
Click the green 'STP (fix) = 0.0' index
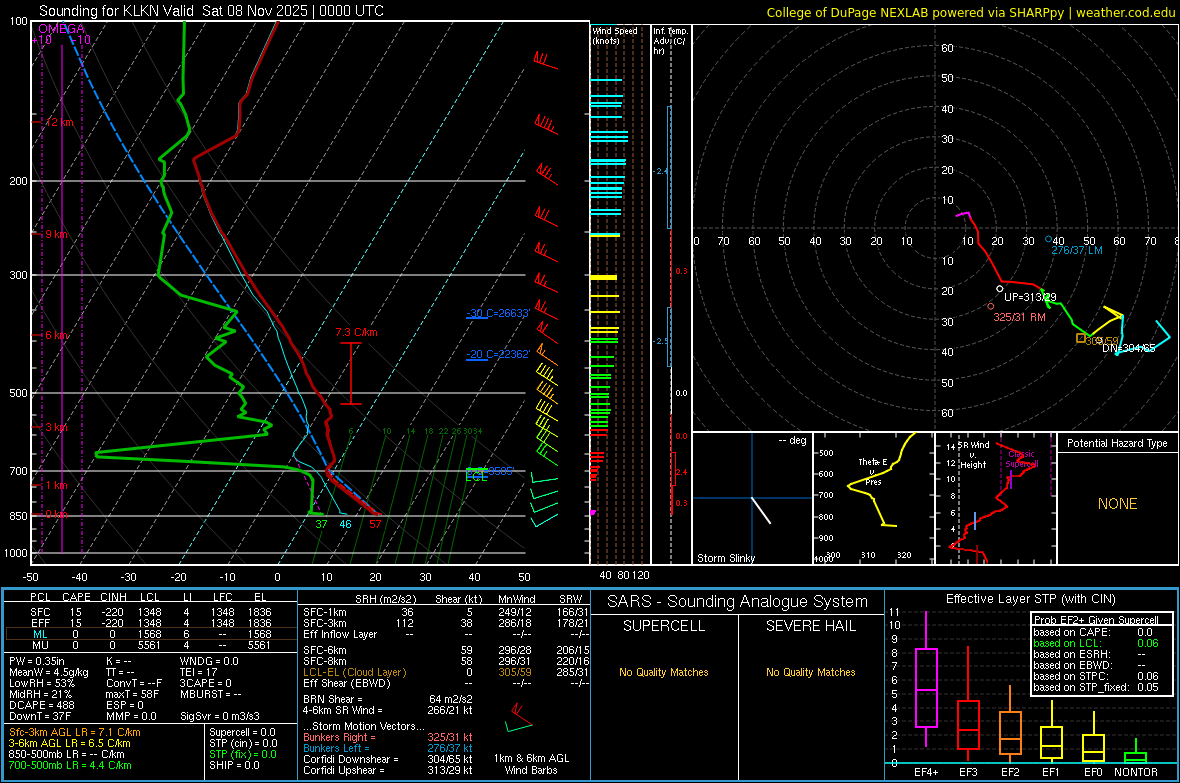(243, 754)
